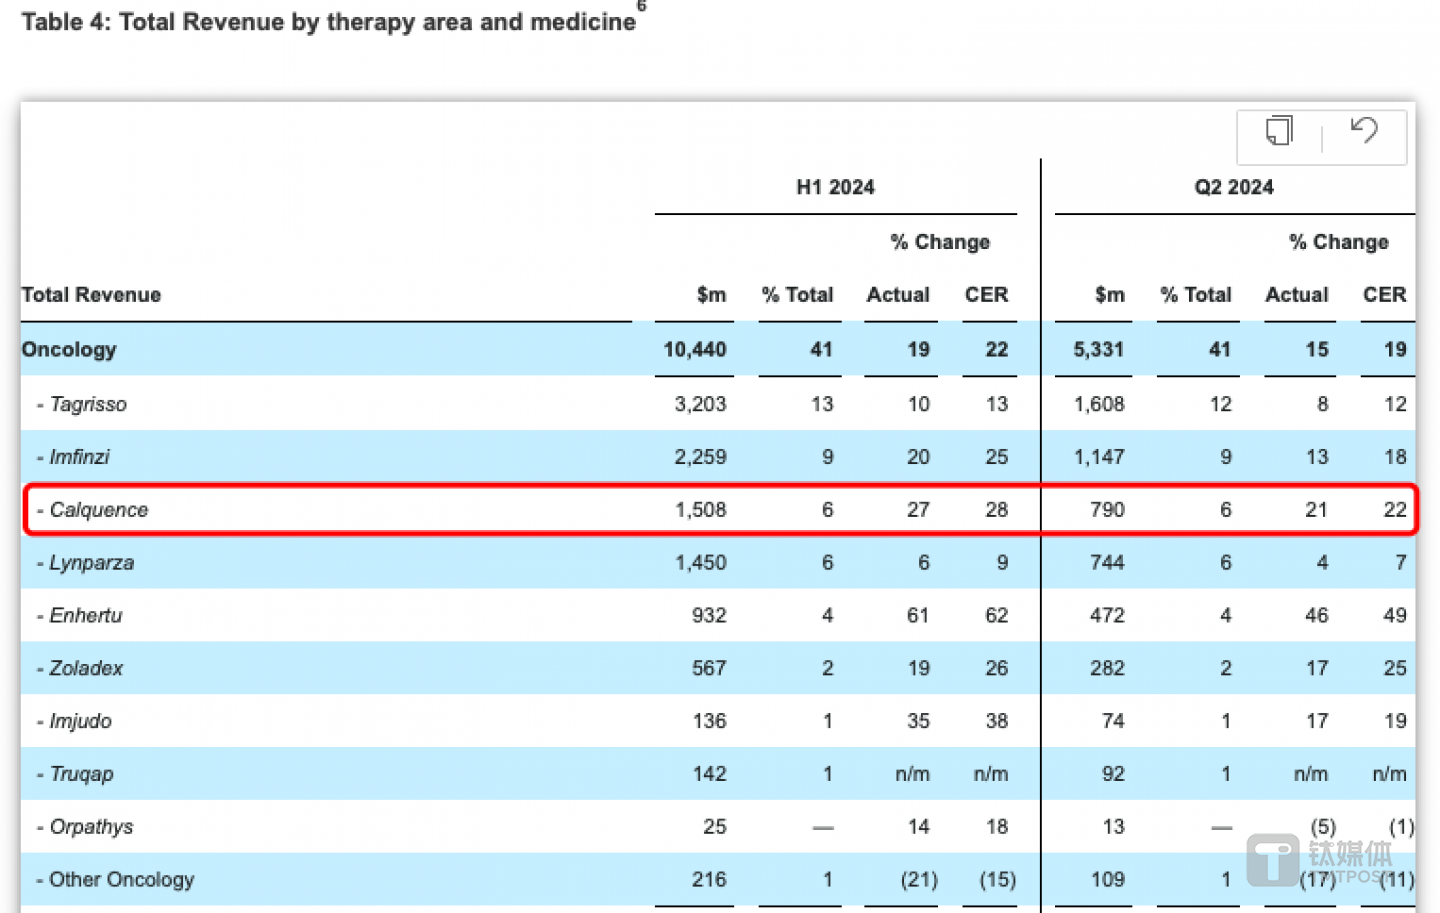The image size is (1440, 913).
Task: Click the Table 4 title text
Action: [328, 22]
